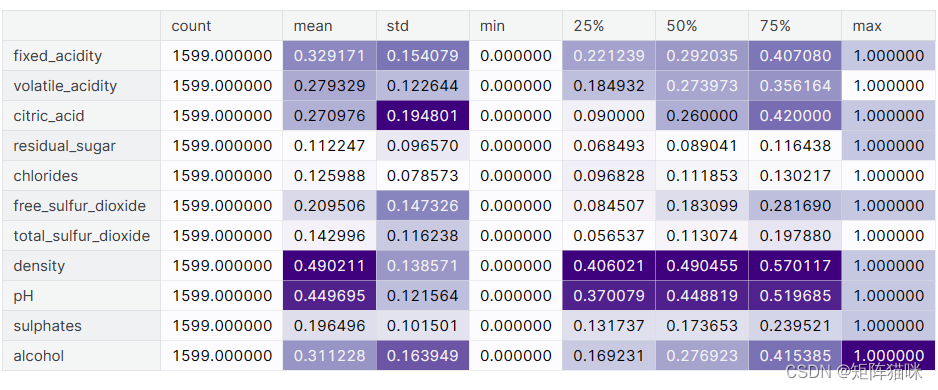Viewport: 938px width, 390px height.
Task: Click the 0.415385 cell
Action: (x=795, y=355)
